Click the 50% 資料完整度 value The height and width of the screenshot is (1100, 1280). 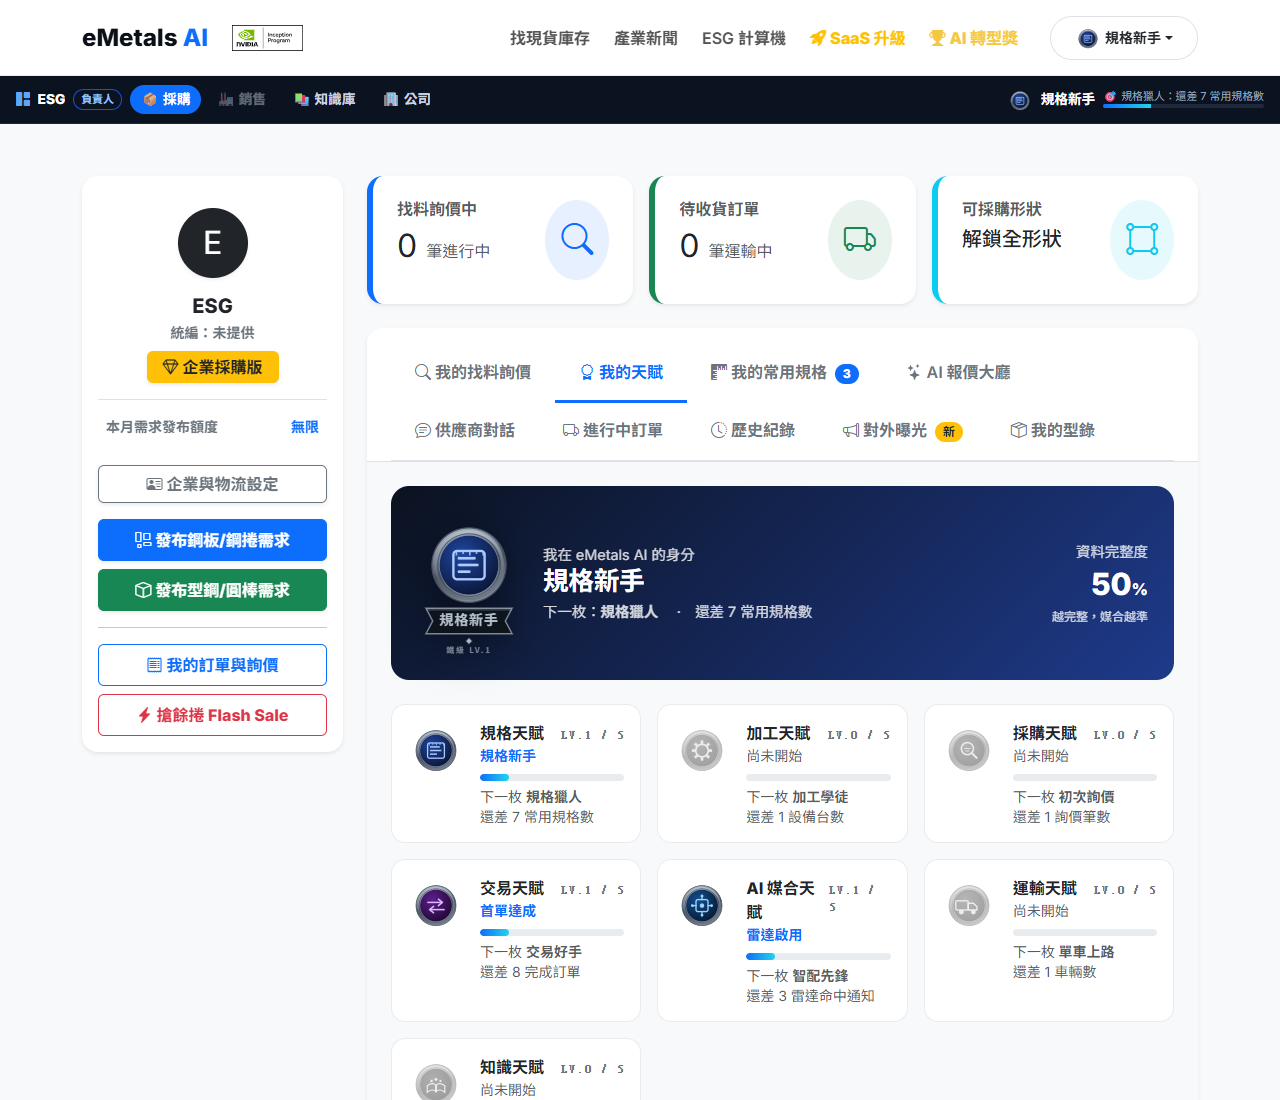(1119, 584)
